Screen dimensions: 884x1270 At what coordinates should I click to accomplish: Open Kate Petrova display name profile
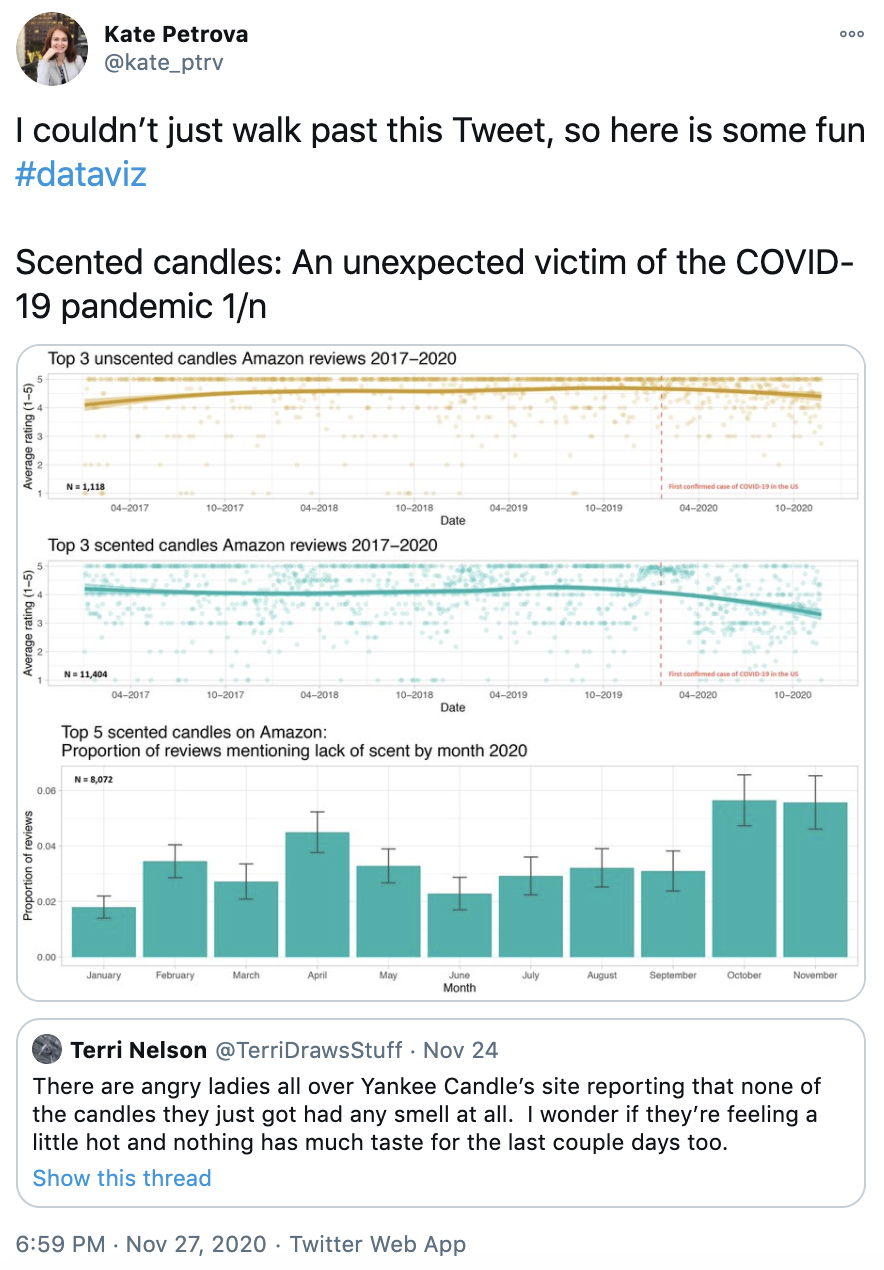click(176, 35)
